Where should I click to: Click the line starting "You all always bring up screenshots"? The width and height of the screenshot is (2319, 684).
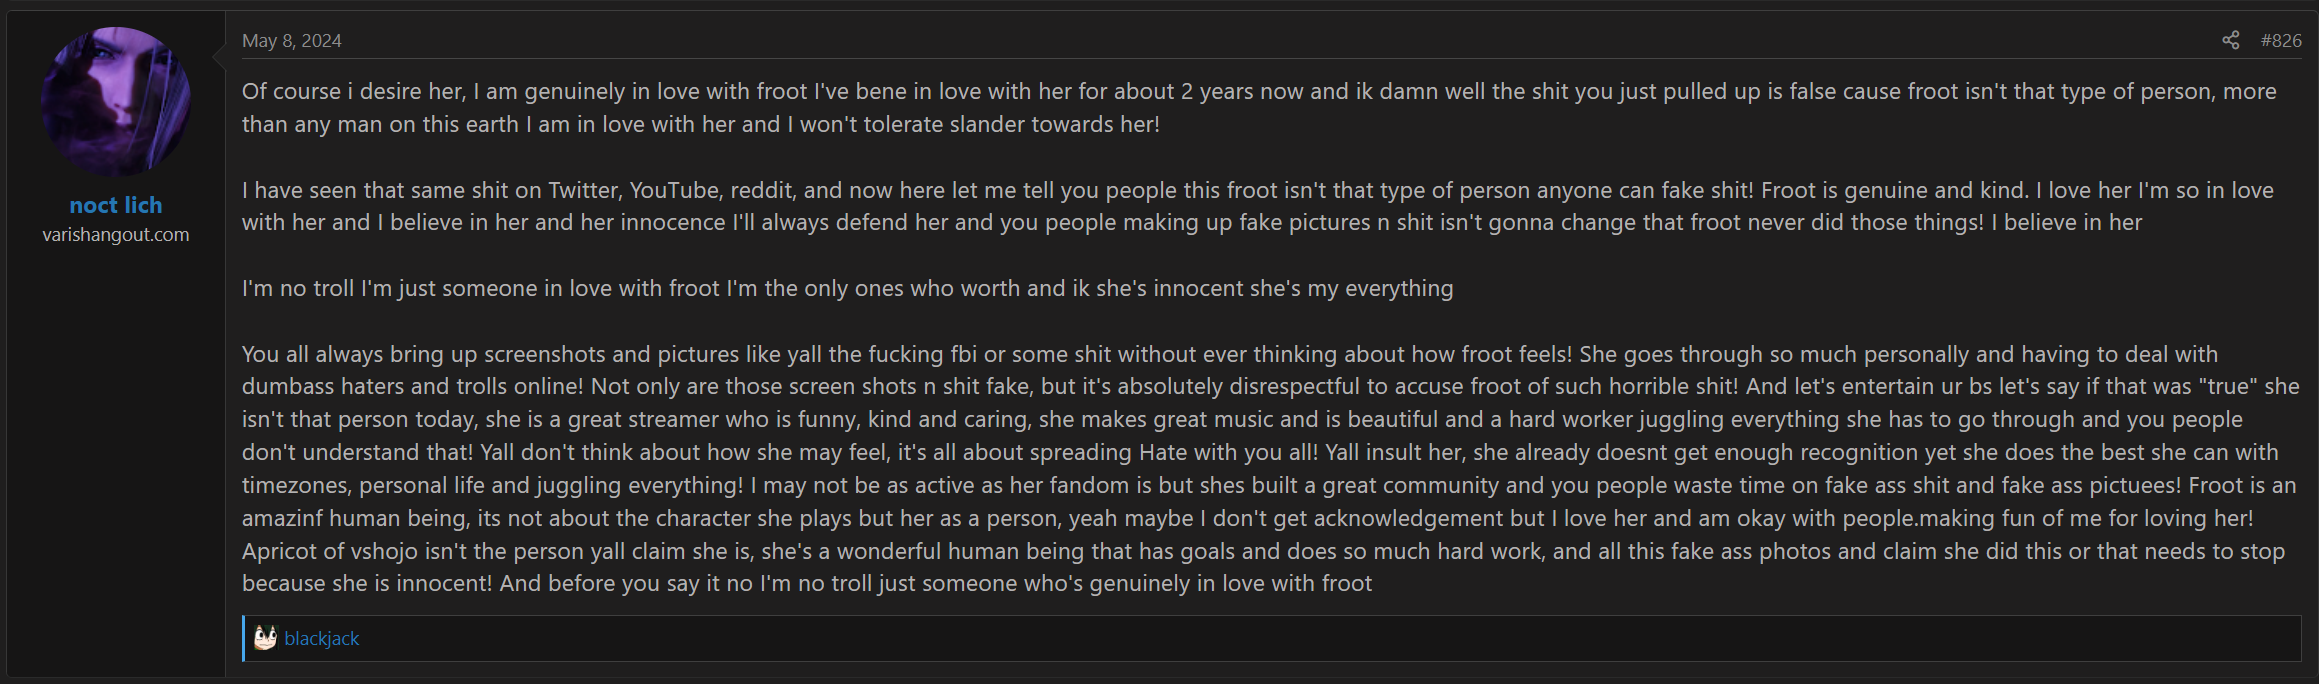[x=1230, y=354]
